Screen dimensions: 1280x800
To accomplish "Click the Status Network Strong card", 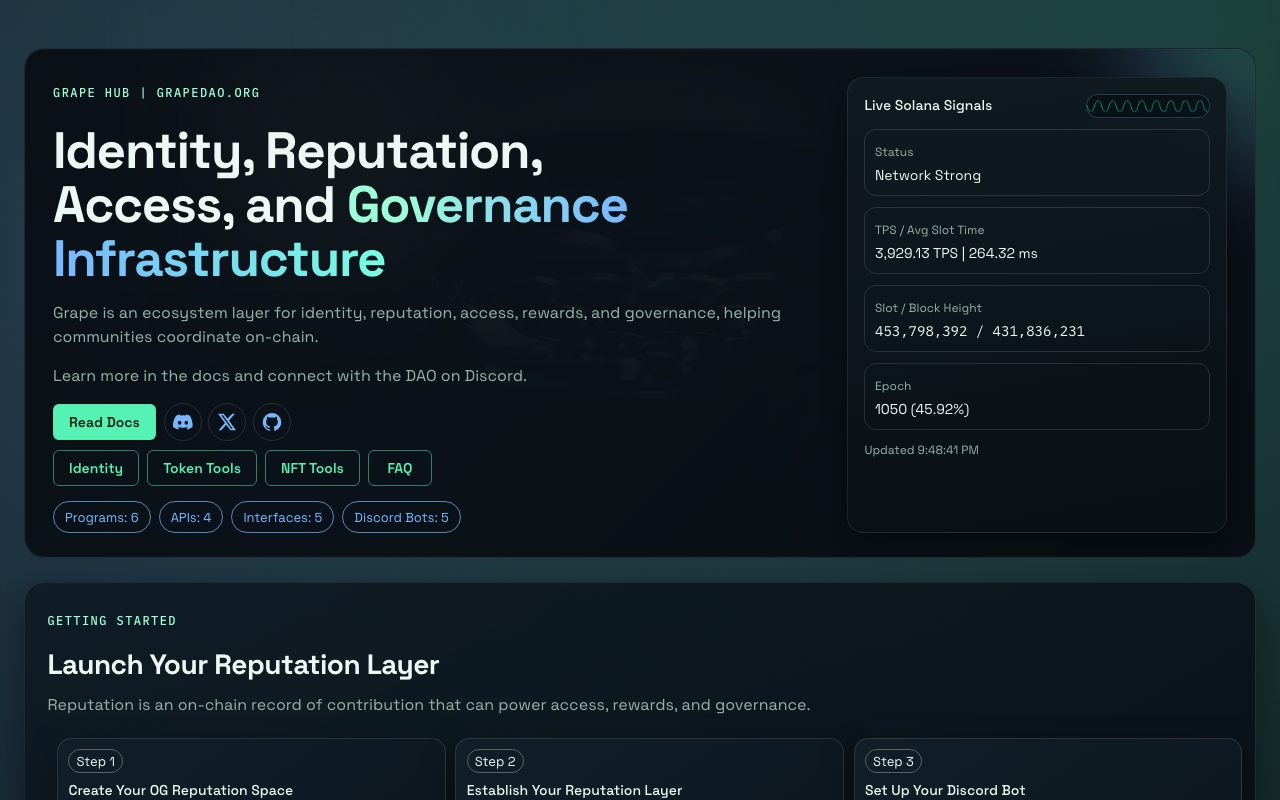I will [1037, 163].
